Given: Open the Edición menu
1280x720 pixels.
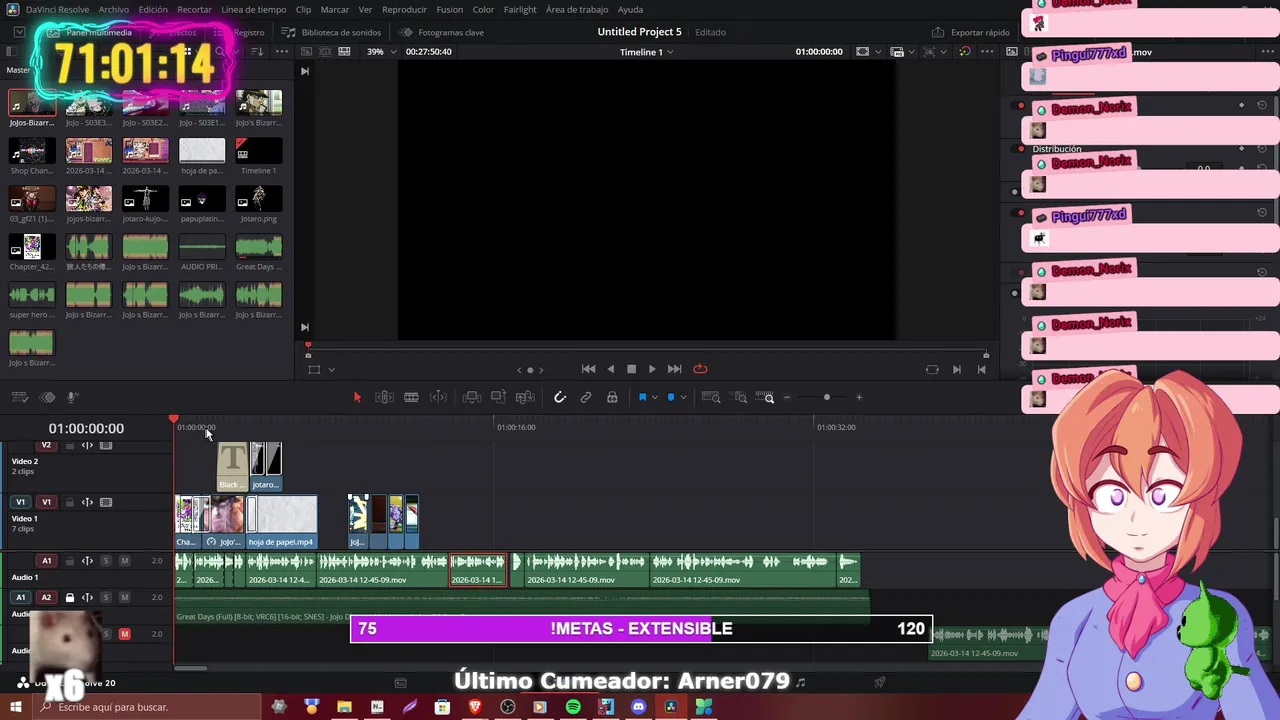Looking at the screenshot, I should (x=153, y=9).
